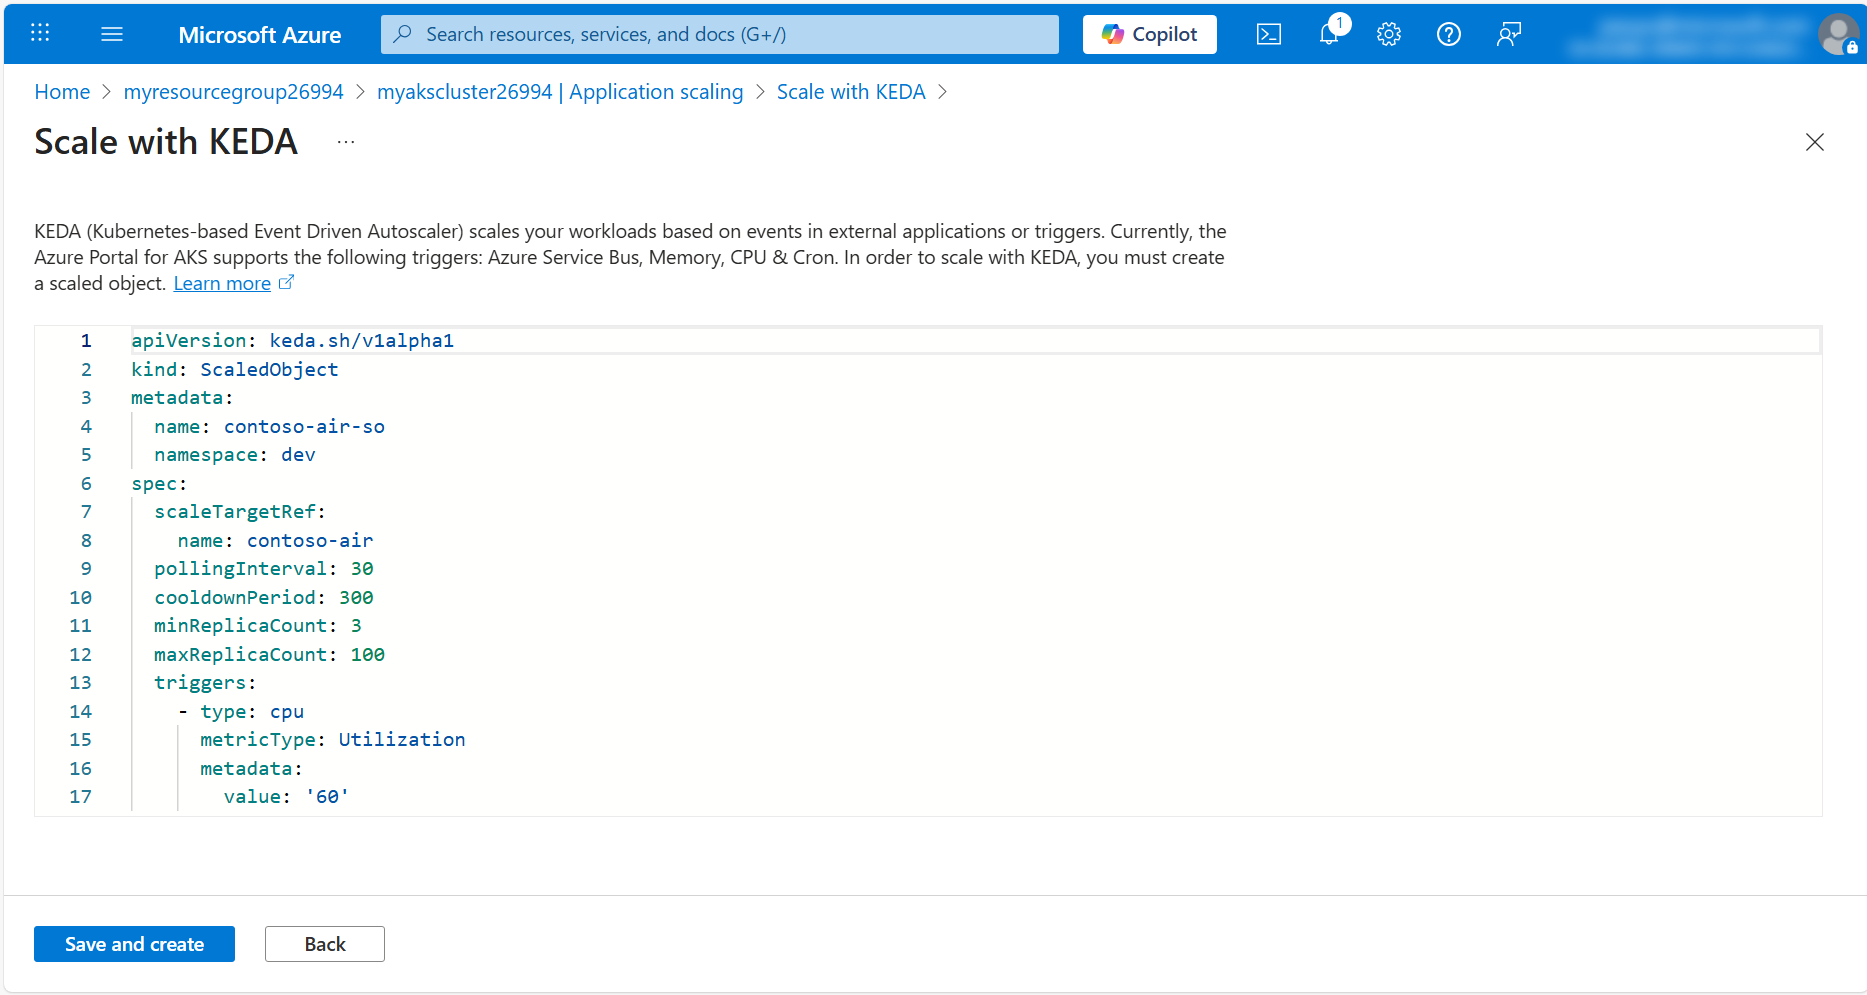Open the Azure app launcher grid
This screenshot has width=1867, height=995.
pos(40,33)
